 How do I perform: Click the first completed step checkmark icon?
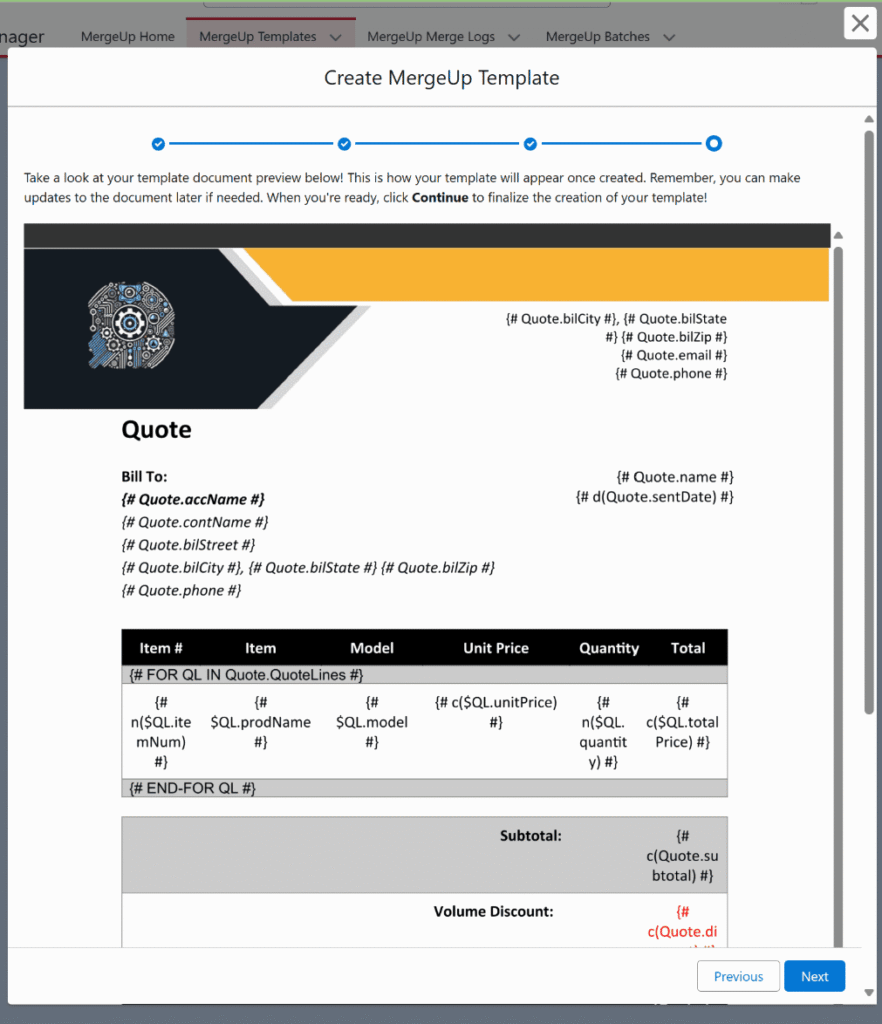click(x=158, y=143)
